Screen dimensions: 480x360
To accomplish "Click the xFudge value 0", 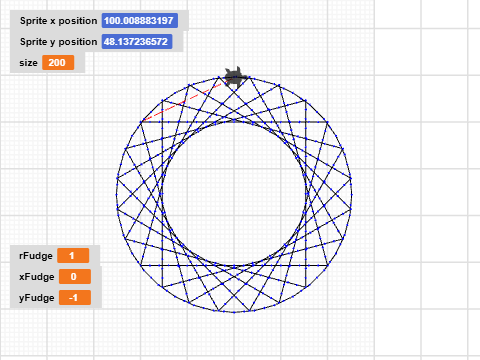I will tap(75, 277).
